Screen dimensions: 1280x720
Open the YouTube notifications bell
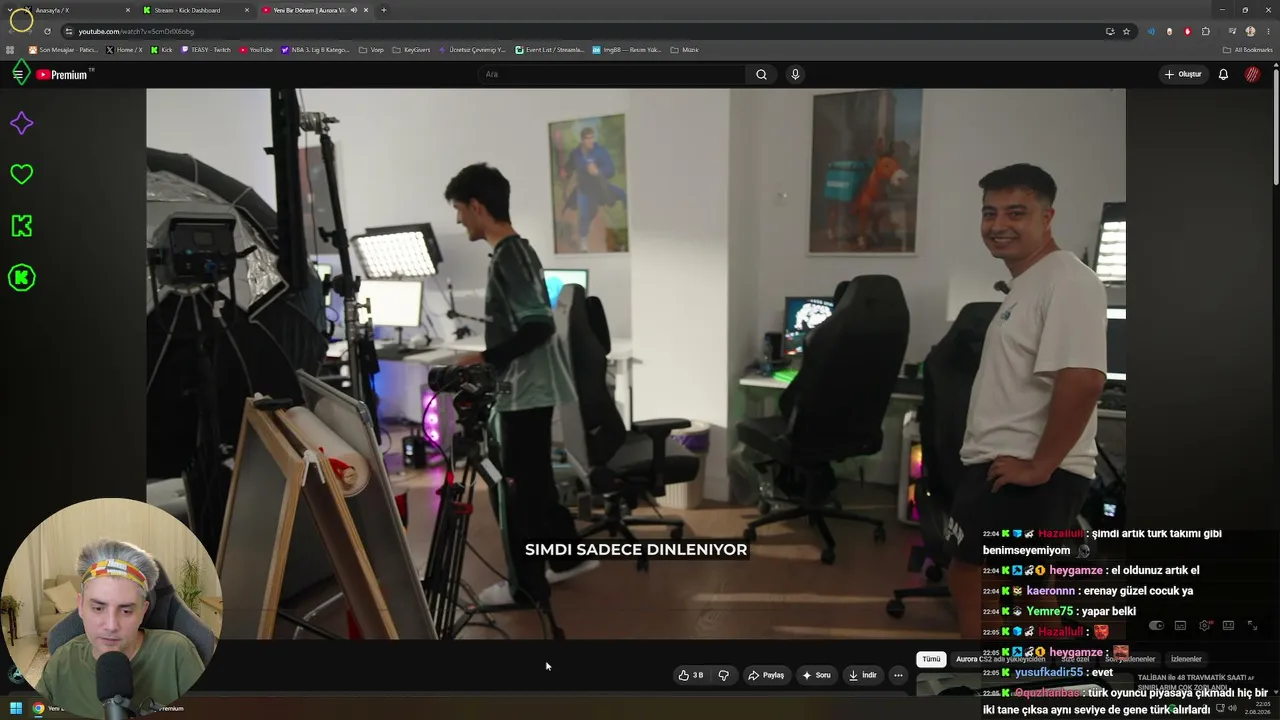(1223, 74)
